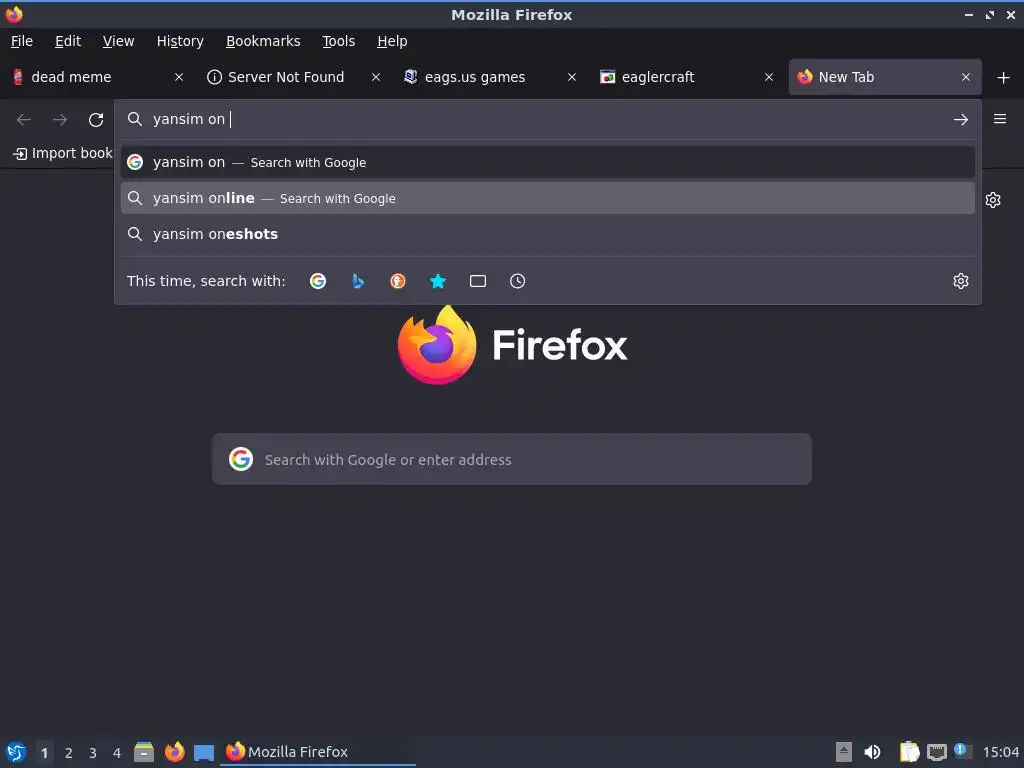This screenshot has height=768, width=1024.
Task: Open new tab page personalize gear
Action: click(993, 200)
